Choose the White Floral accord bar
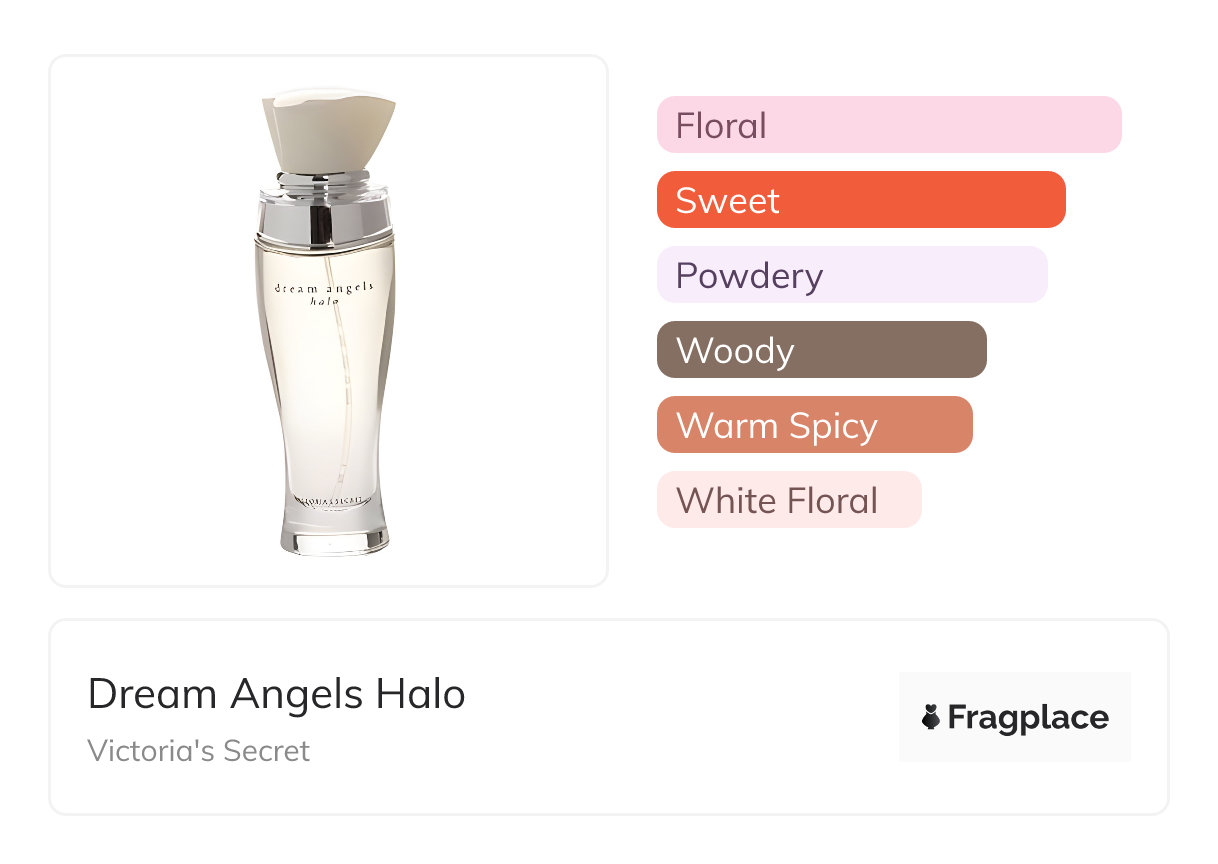1218x864 pixels. pyautogui.click(x=789, y=500)
